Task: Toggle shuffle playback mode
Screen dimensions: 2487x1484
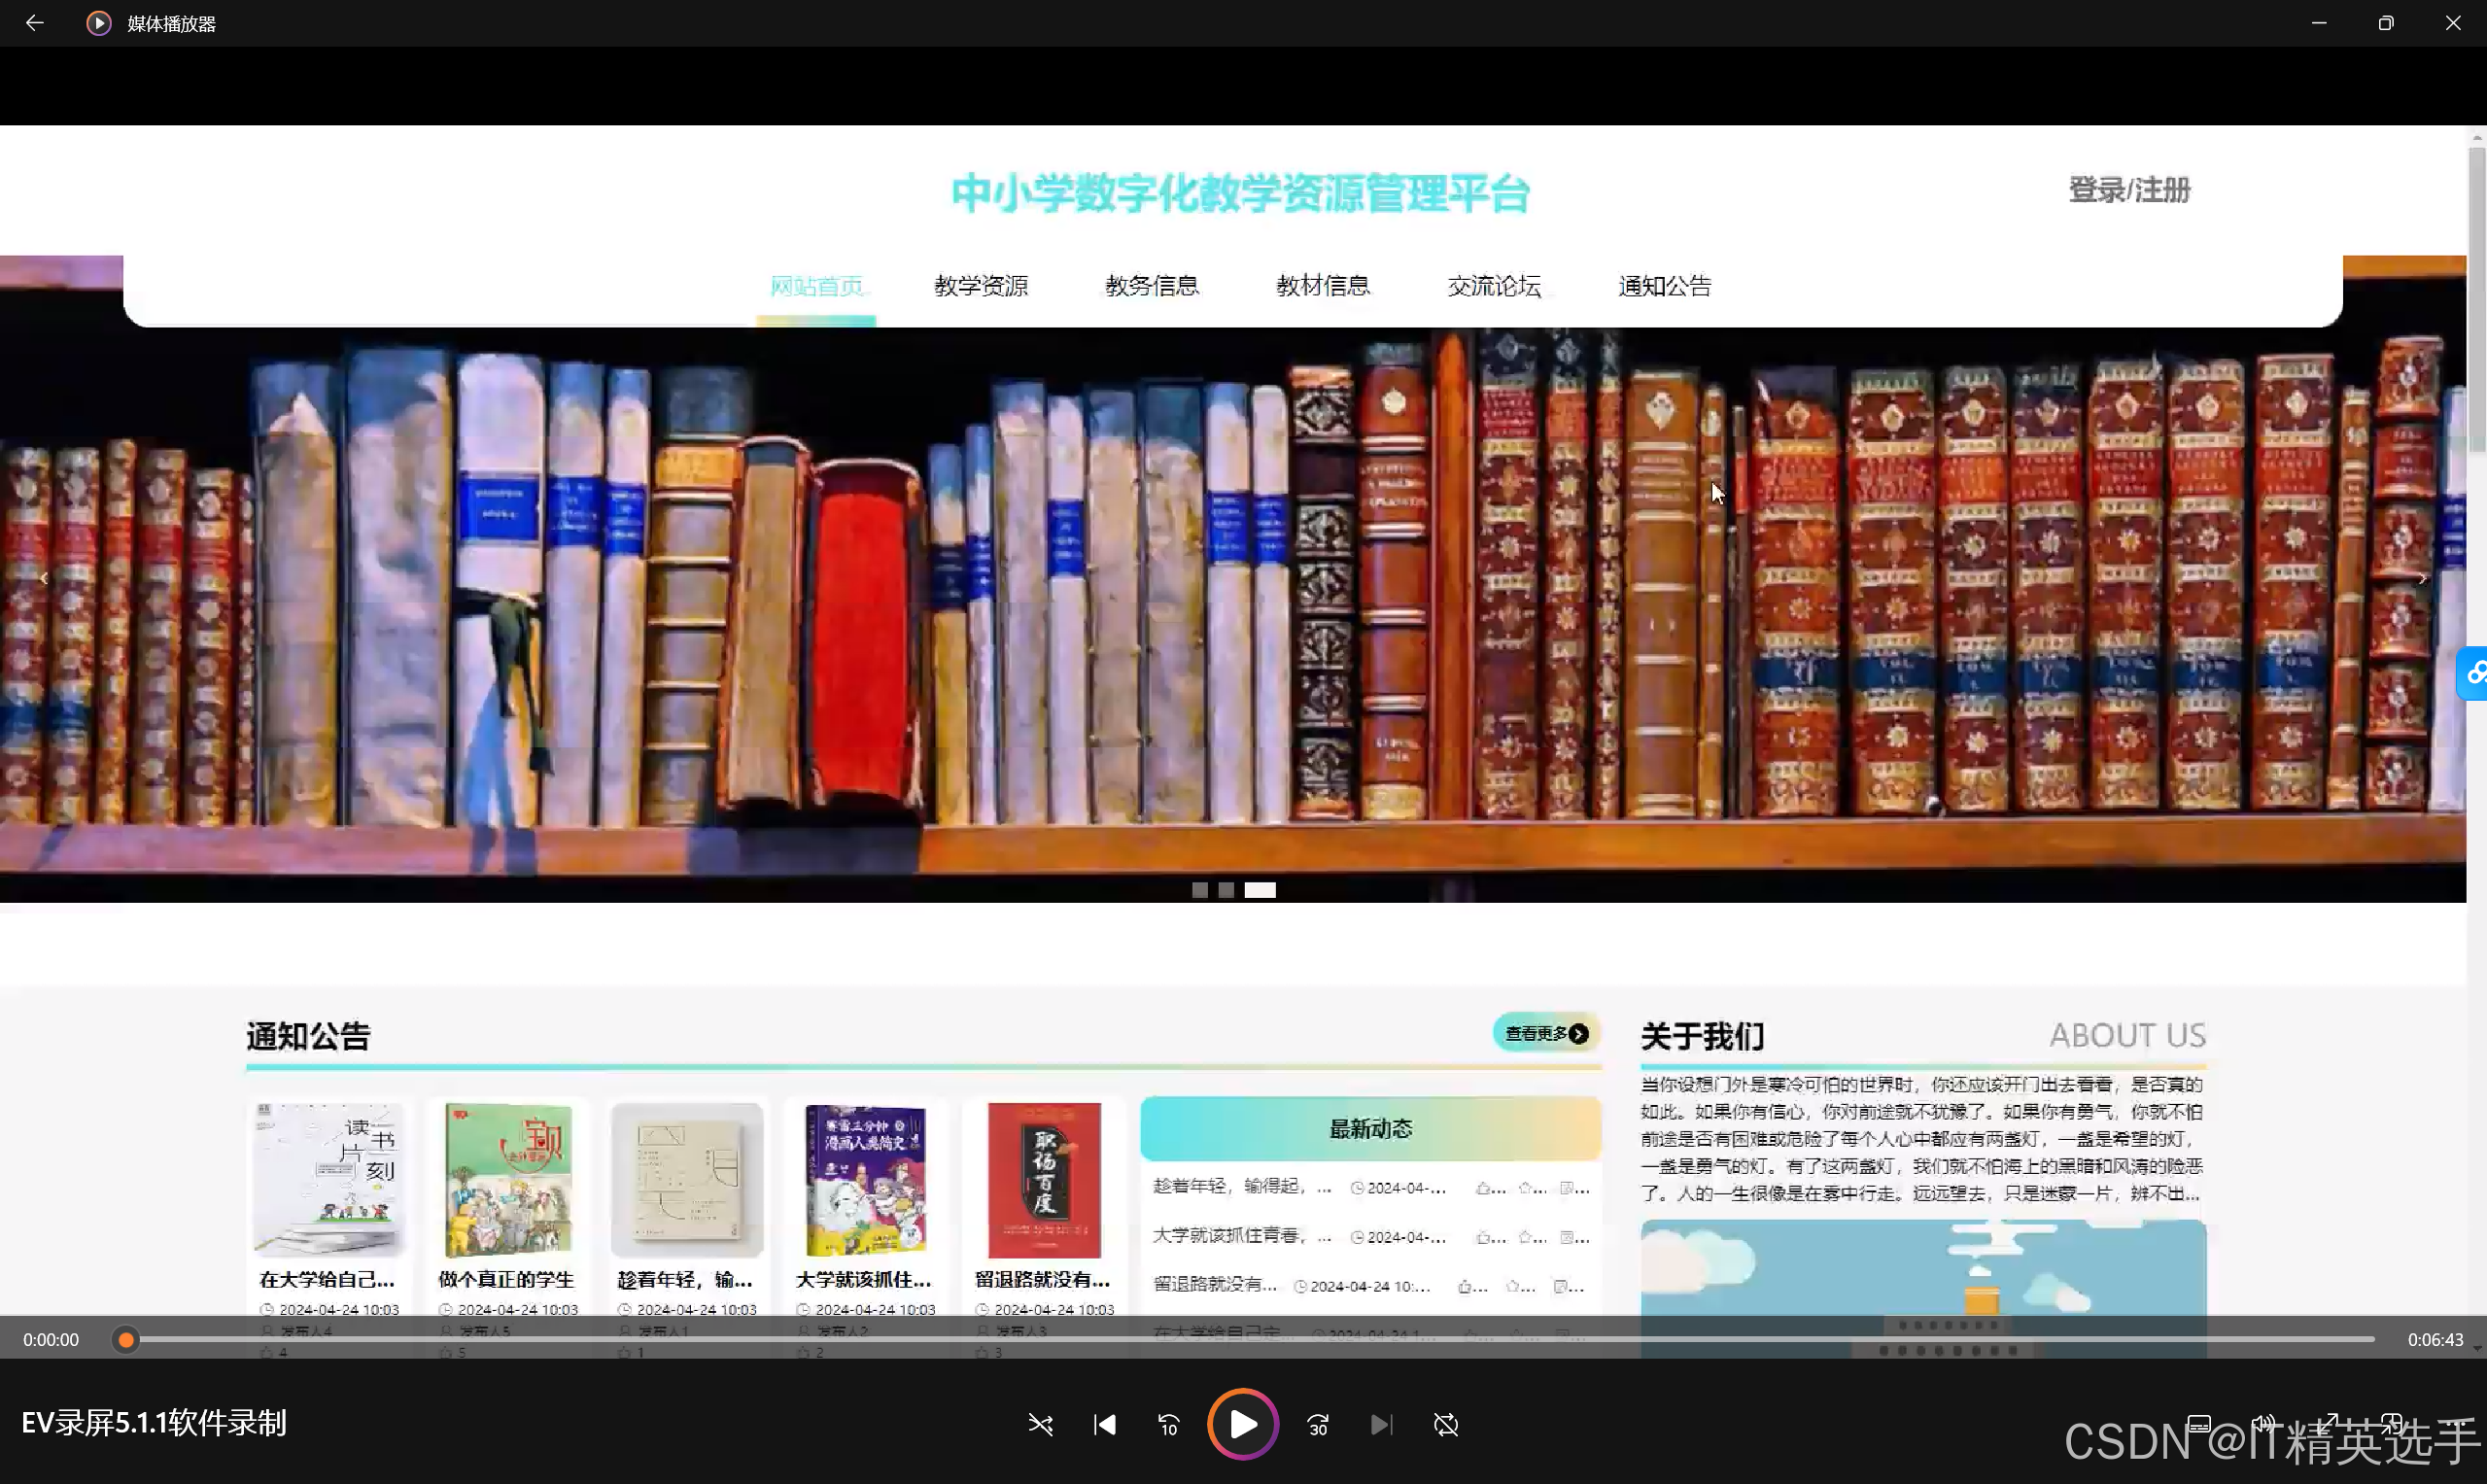Action: click(1040, 1424)
